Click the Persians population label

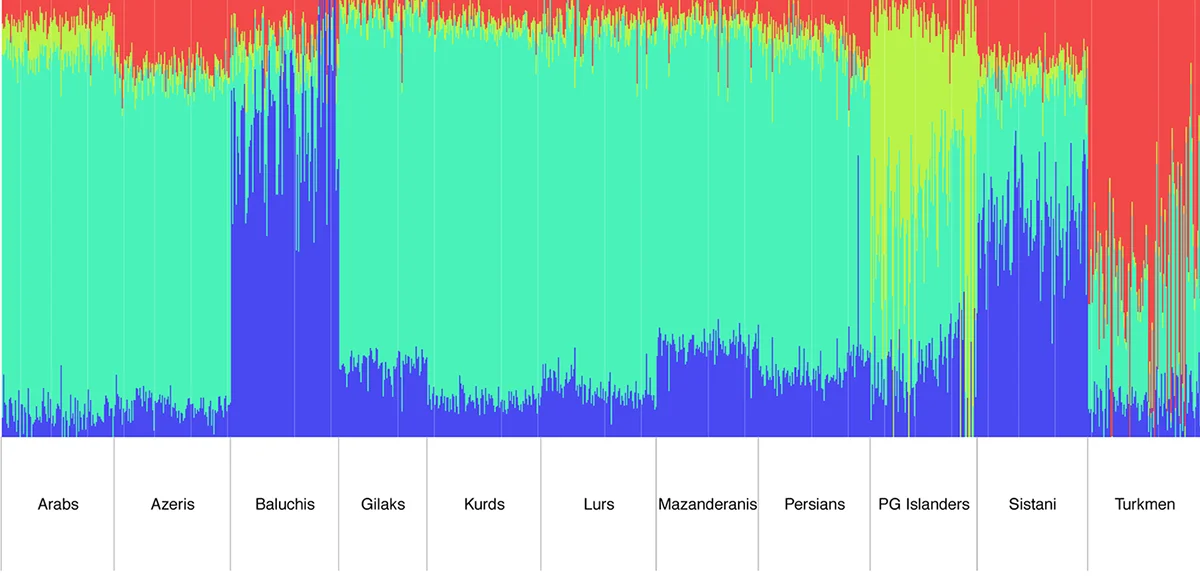[x=814, y=504]
